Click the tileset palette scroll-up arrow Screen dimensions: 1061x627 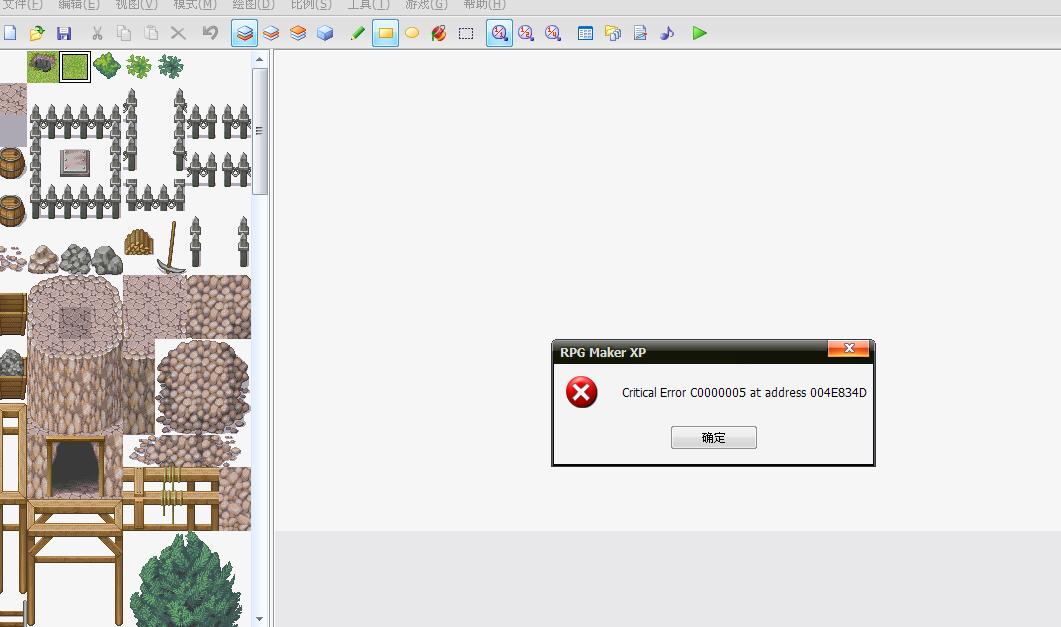[x=259, y=60]
